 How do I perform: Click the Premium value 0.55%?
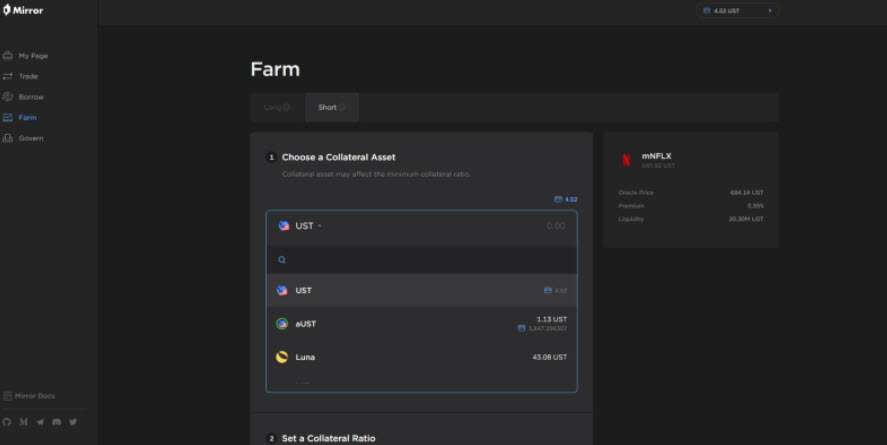[x=755, y=206]
